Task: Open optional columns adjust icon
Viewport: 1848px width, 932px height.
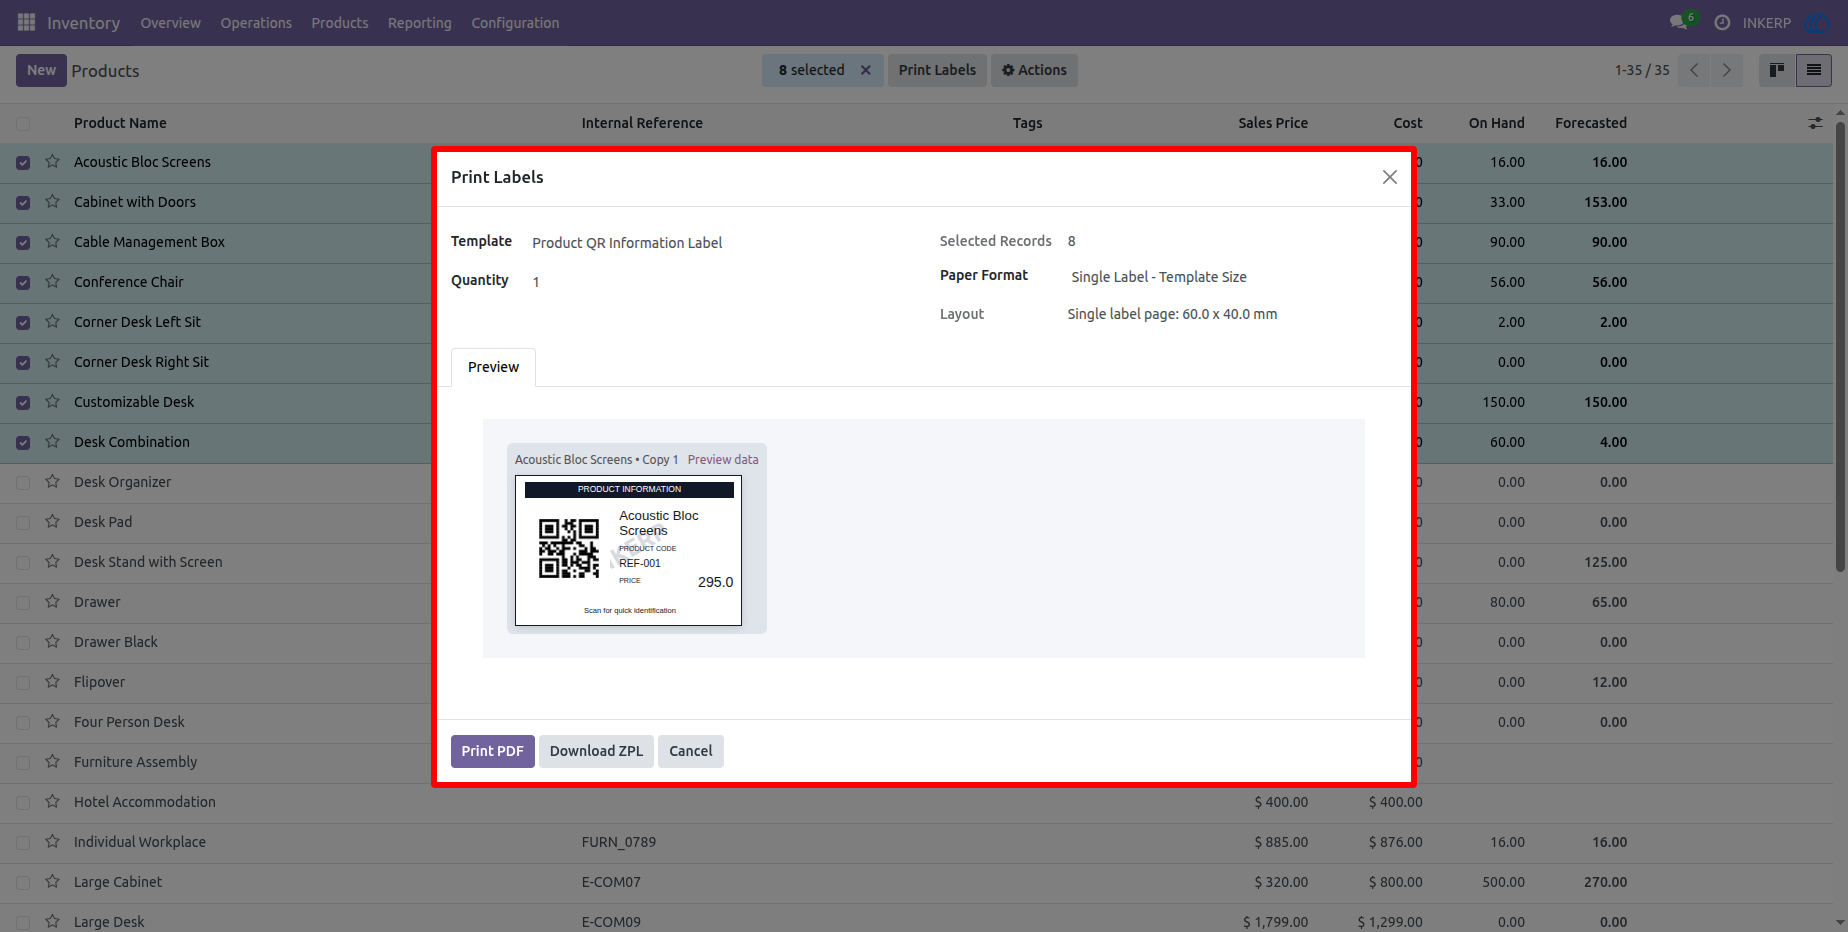Action: 1815,123
